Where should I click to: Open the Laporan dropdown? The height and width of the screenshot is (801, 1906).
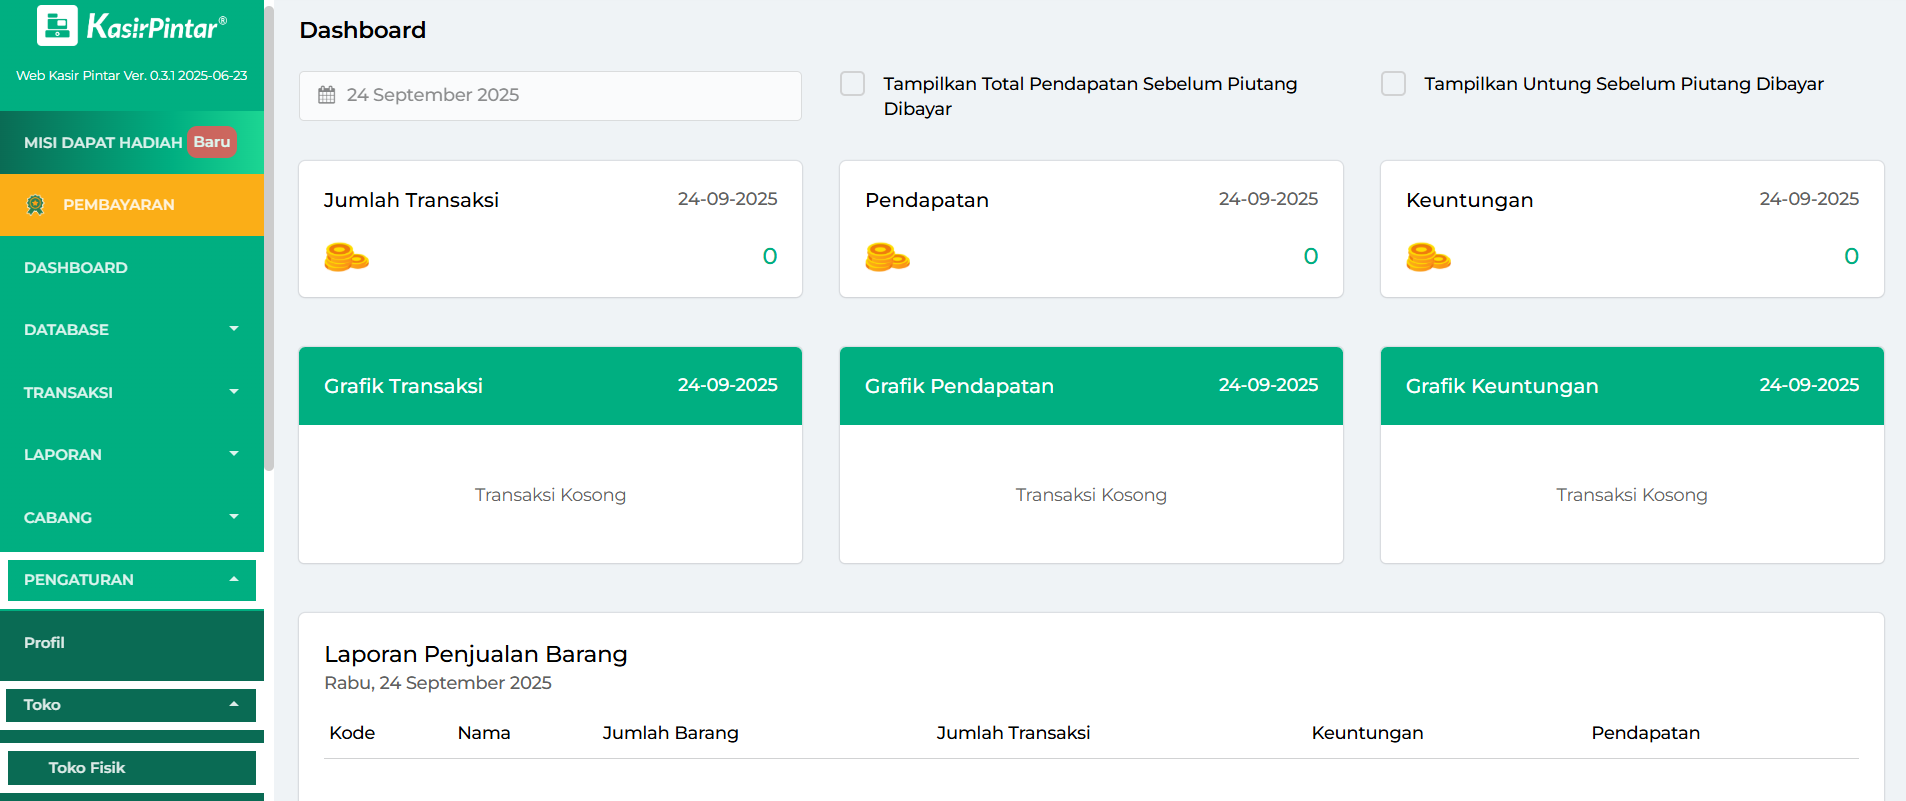point(131,454)
